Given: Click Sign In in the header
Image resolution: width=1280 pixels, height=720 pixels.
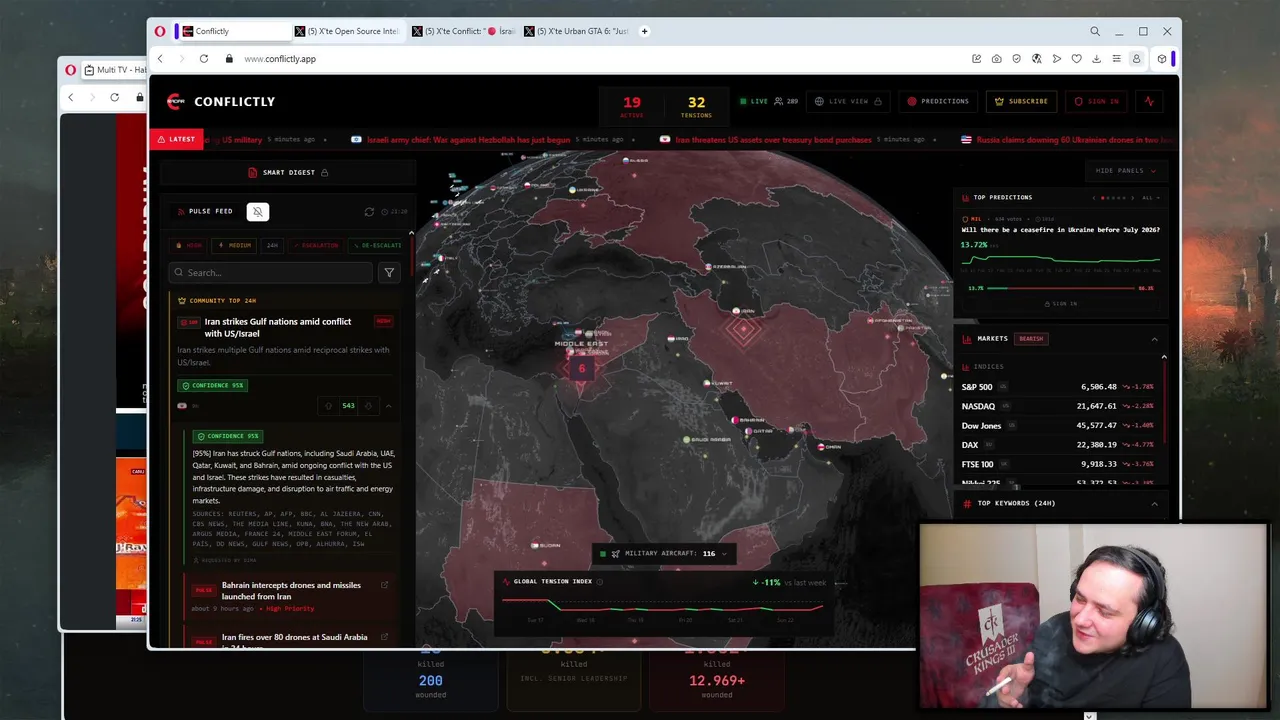Looking at the screenshot, I should coord(1097,101).
